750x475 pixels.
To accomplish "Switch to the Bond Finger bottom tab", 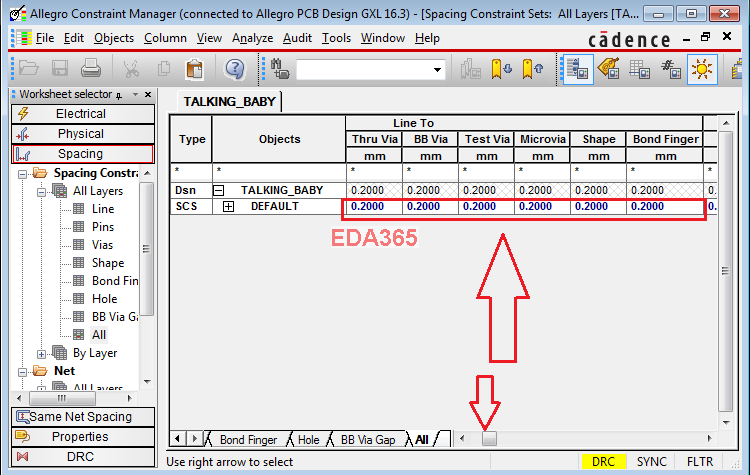I will point(248,440).
